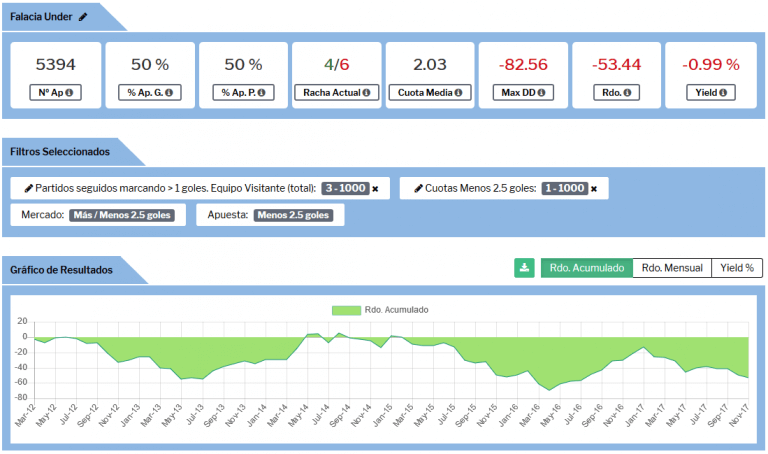Remove the Cuotas Menos 2.5 goles filter
Viewport: 768px width, 454px height.
[x=593, y=188]
